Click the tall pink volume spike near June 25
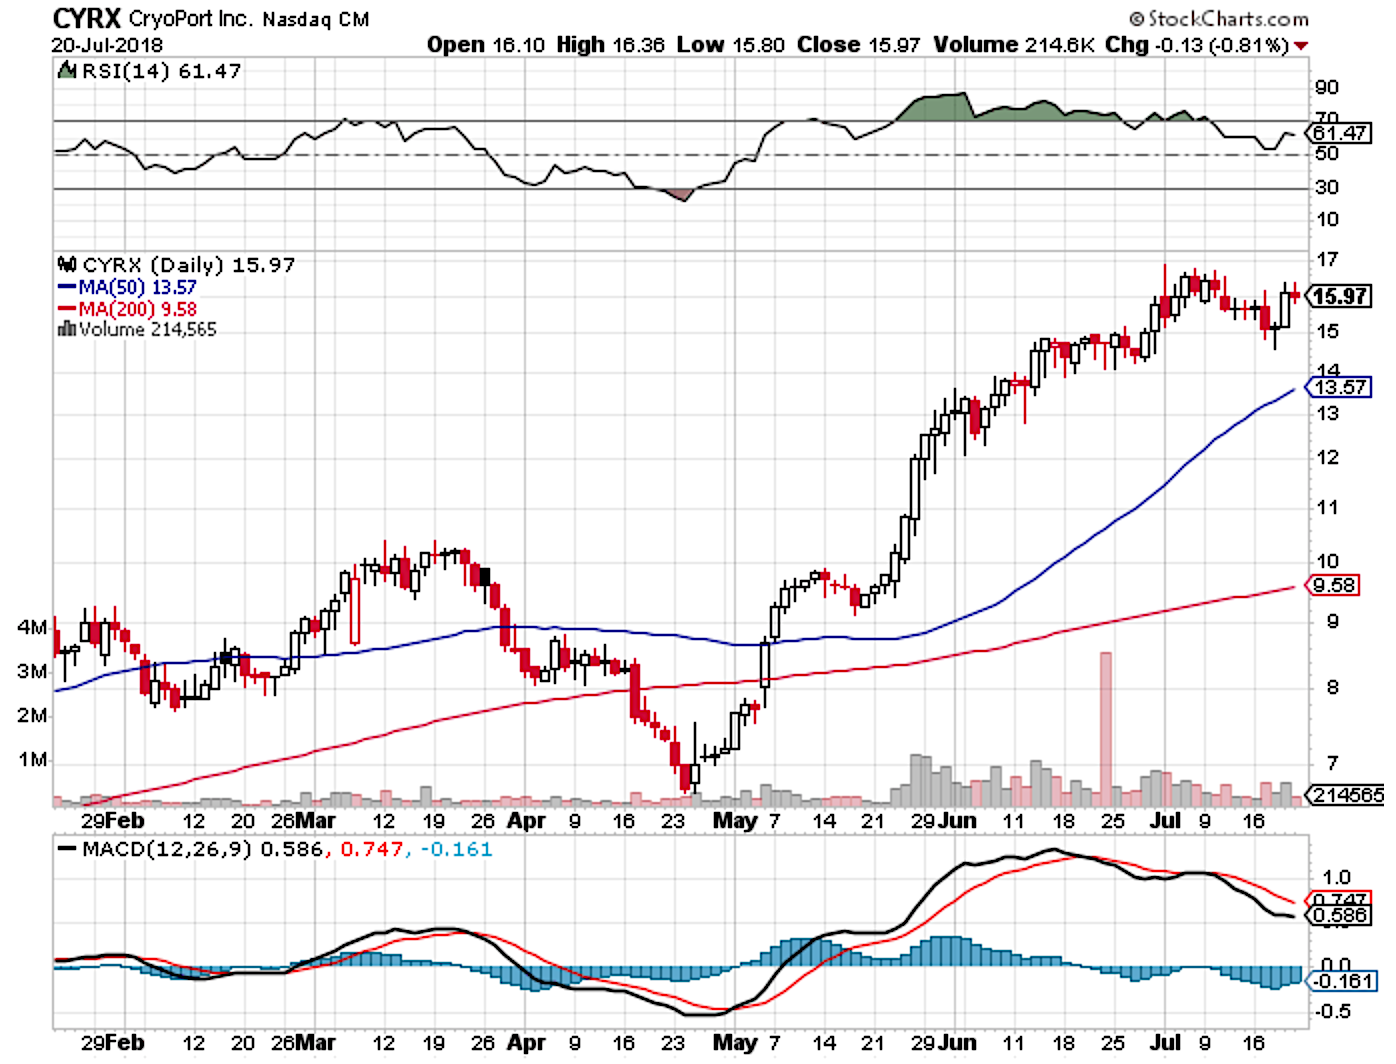The image size is (1396, 1064). [x=1106, y=729]
